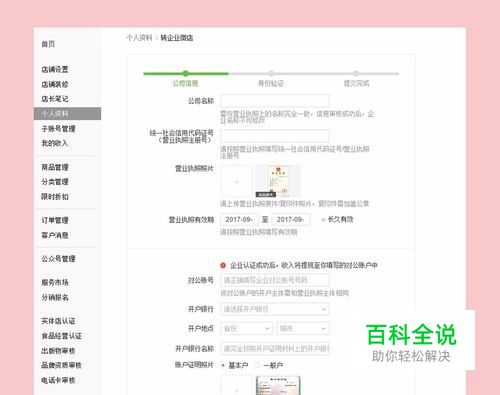This screenshot has height=395, width=500.
Task: Open the sample business license thumbnail
Action: (x=278, y=181)
